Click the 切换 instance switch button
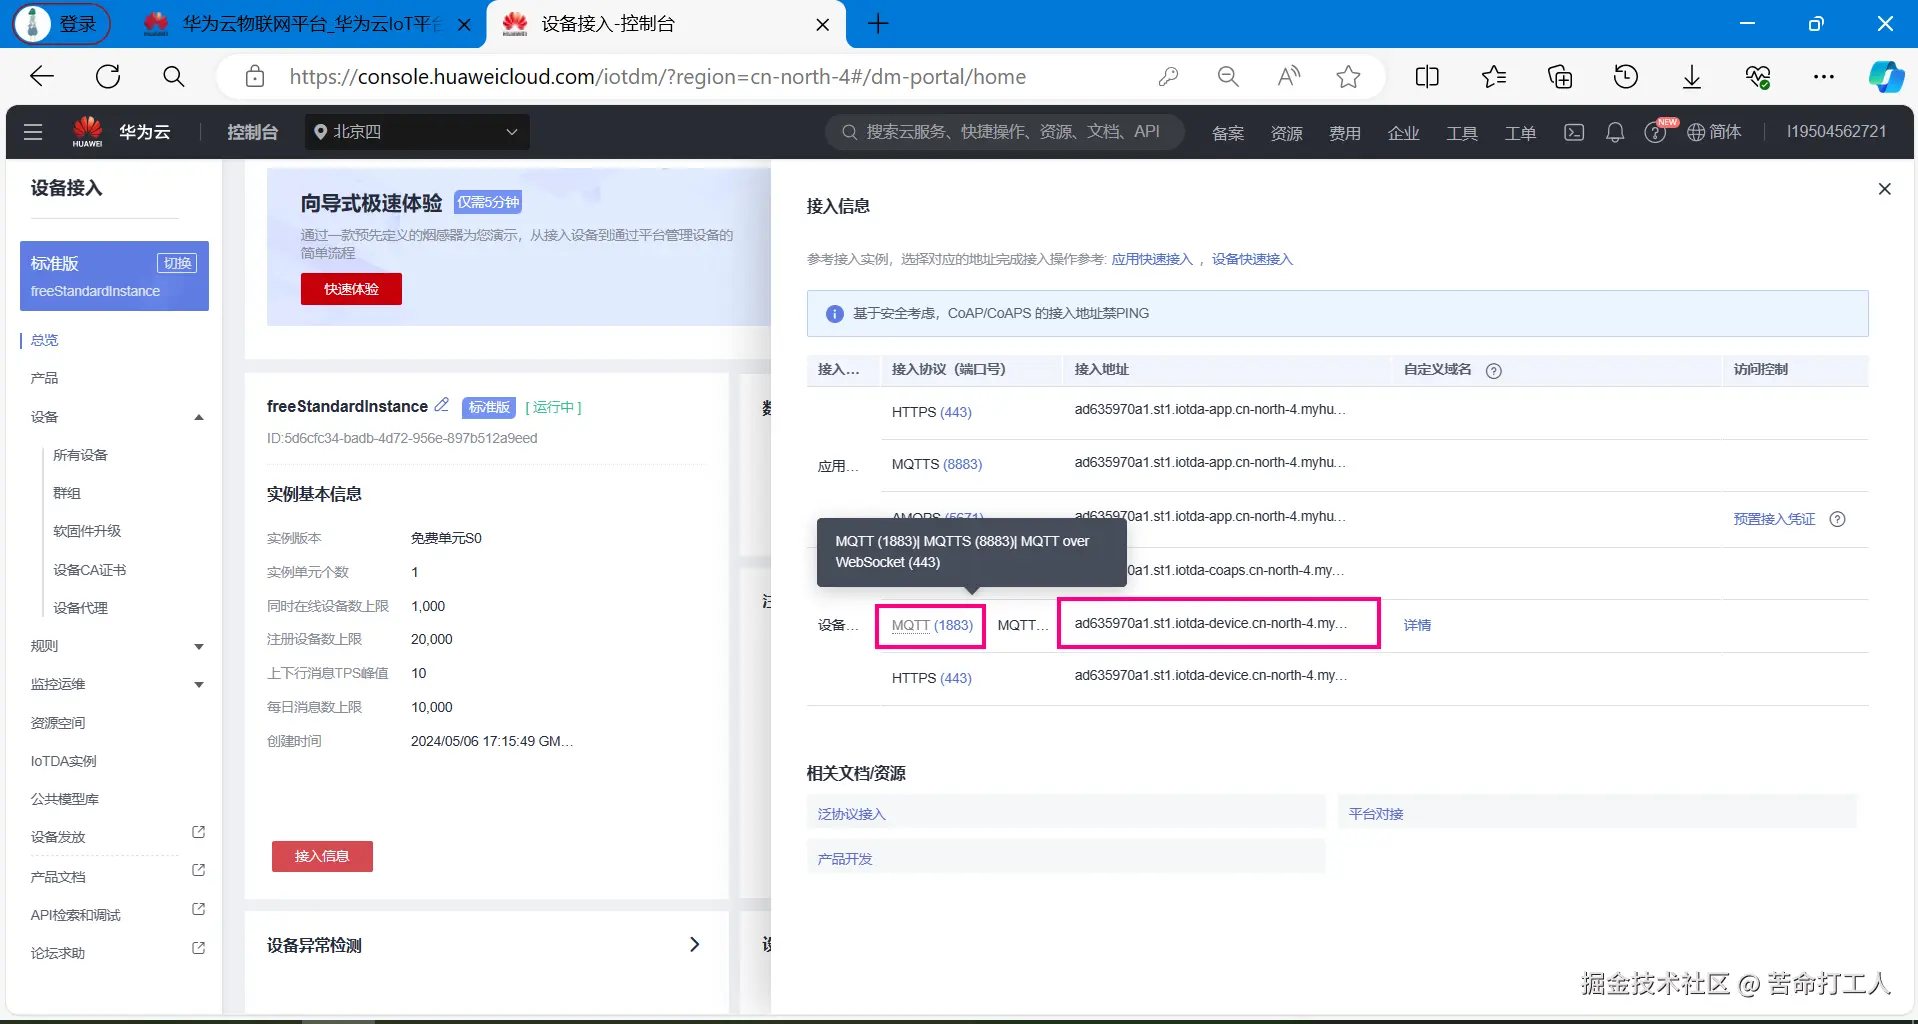This screenshot has width=1918, height=1024. pyautogui.click(x=177, y=263)
